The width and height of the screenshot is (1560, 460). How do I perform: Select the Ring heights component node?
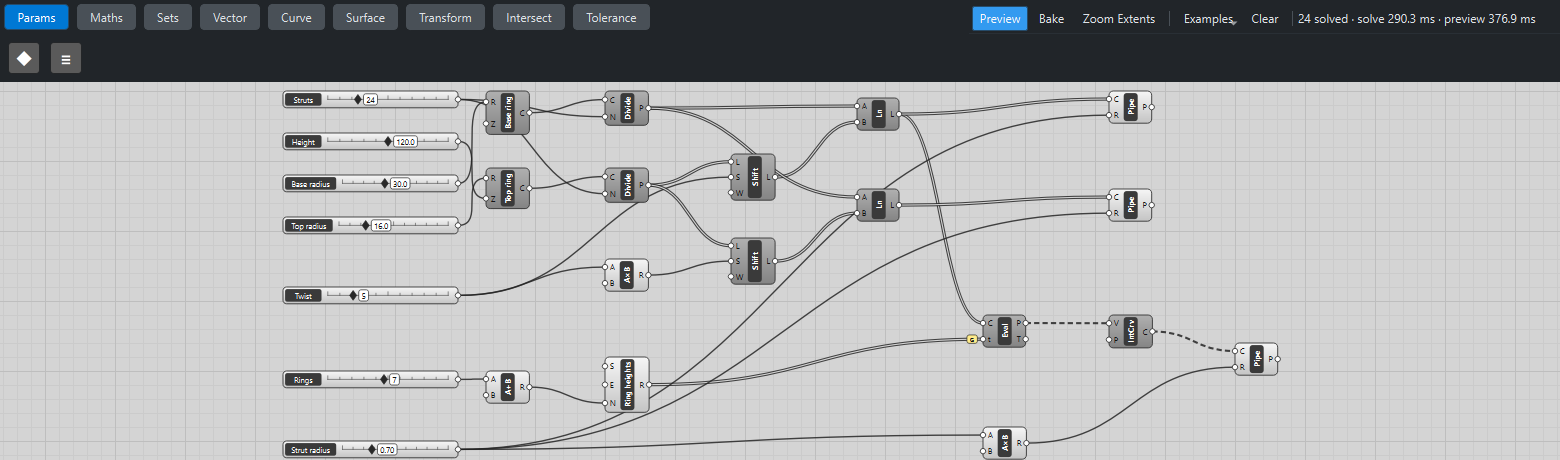click(x=627, y=384)
